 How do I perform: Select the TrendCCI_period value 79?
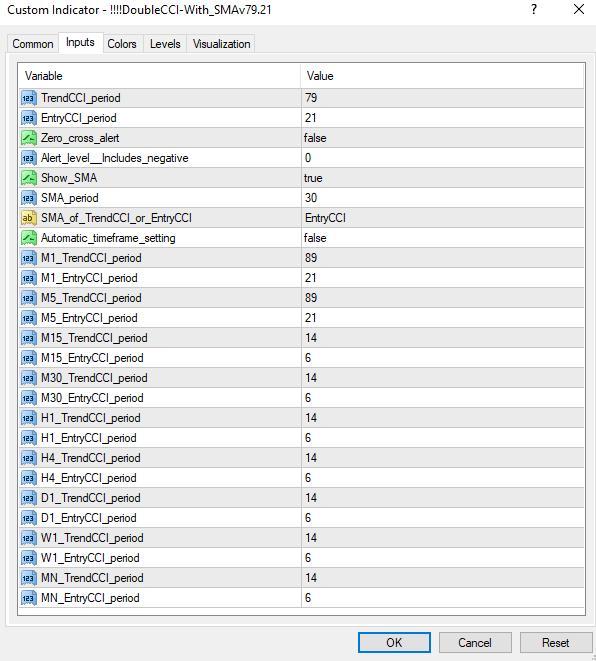311,98
